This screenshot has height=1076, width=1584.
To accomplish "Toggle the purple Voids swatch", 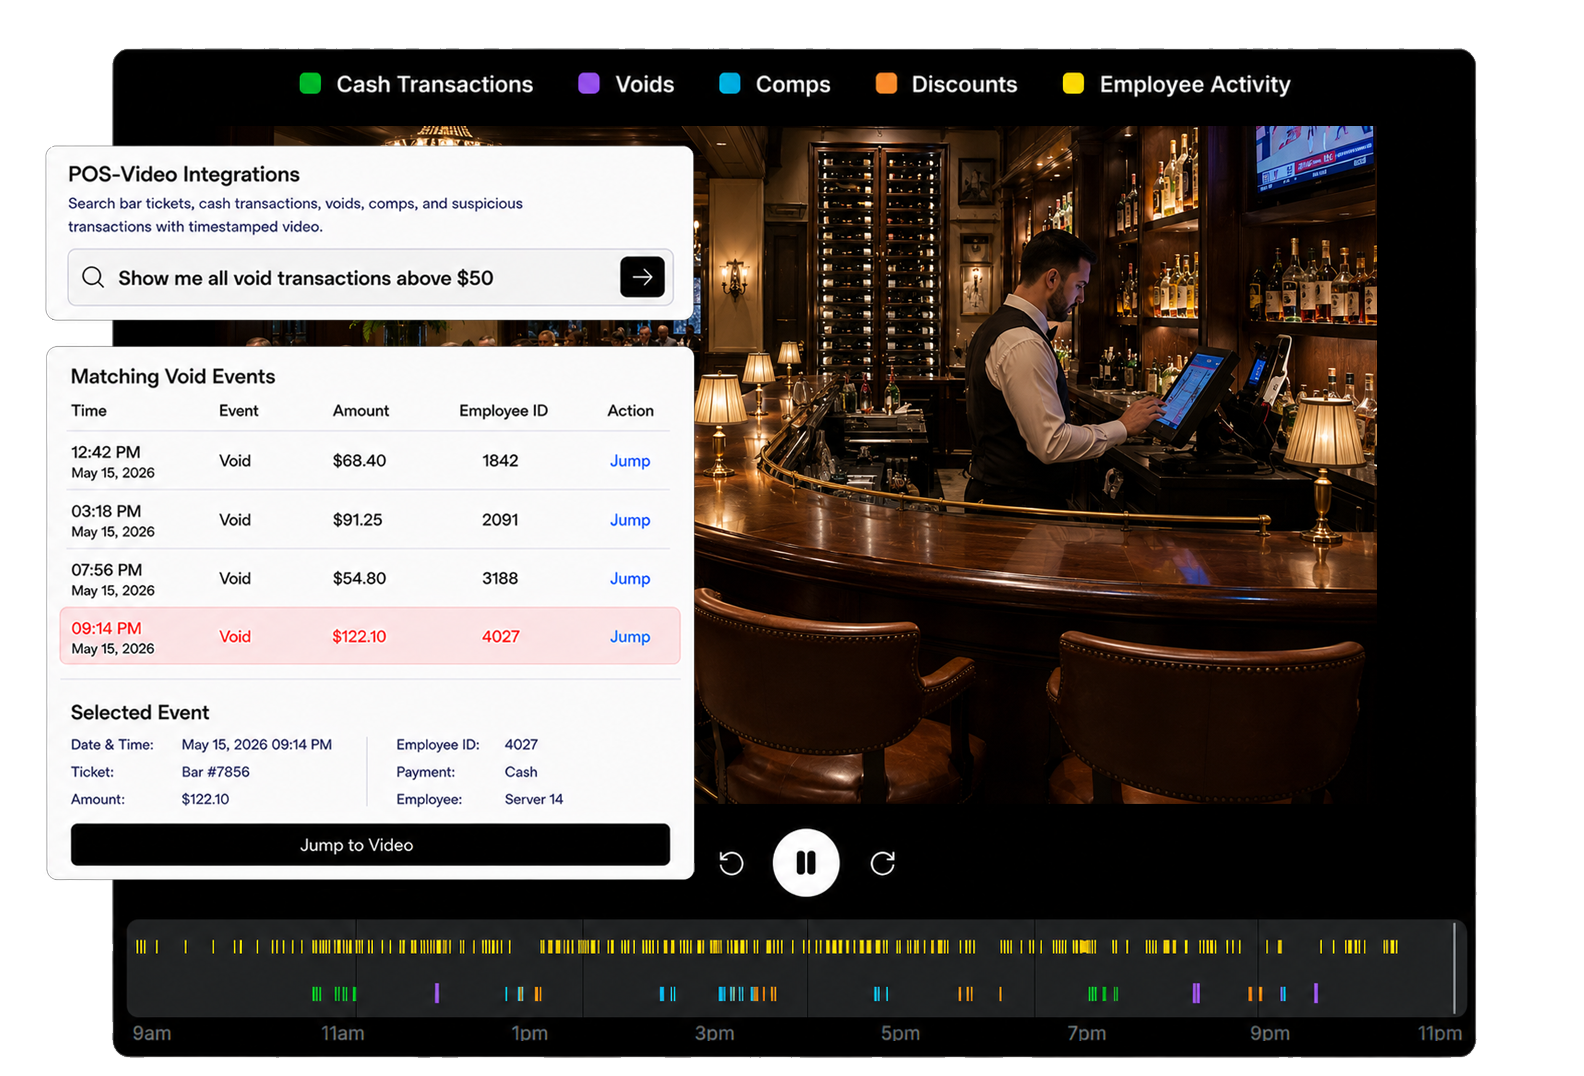I will pos(589,83).
